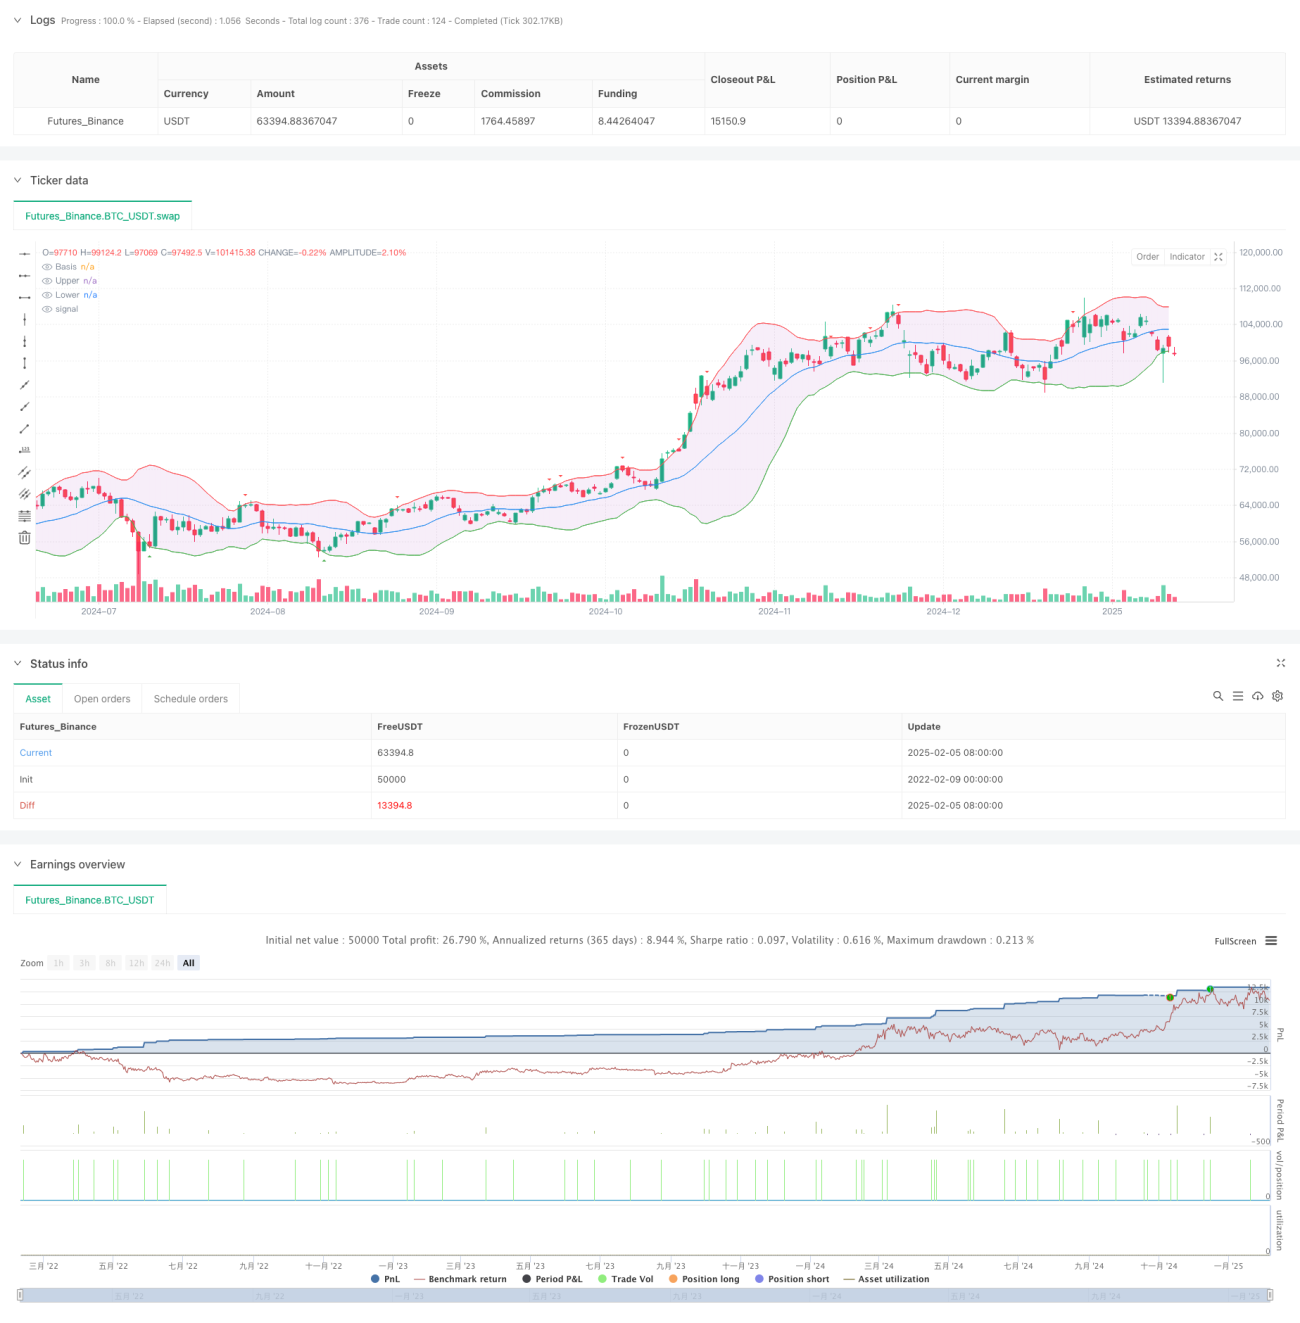Collapse the Logs section chevron
This screenshot has width=1300, height=1323.
coord(17,20)
